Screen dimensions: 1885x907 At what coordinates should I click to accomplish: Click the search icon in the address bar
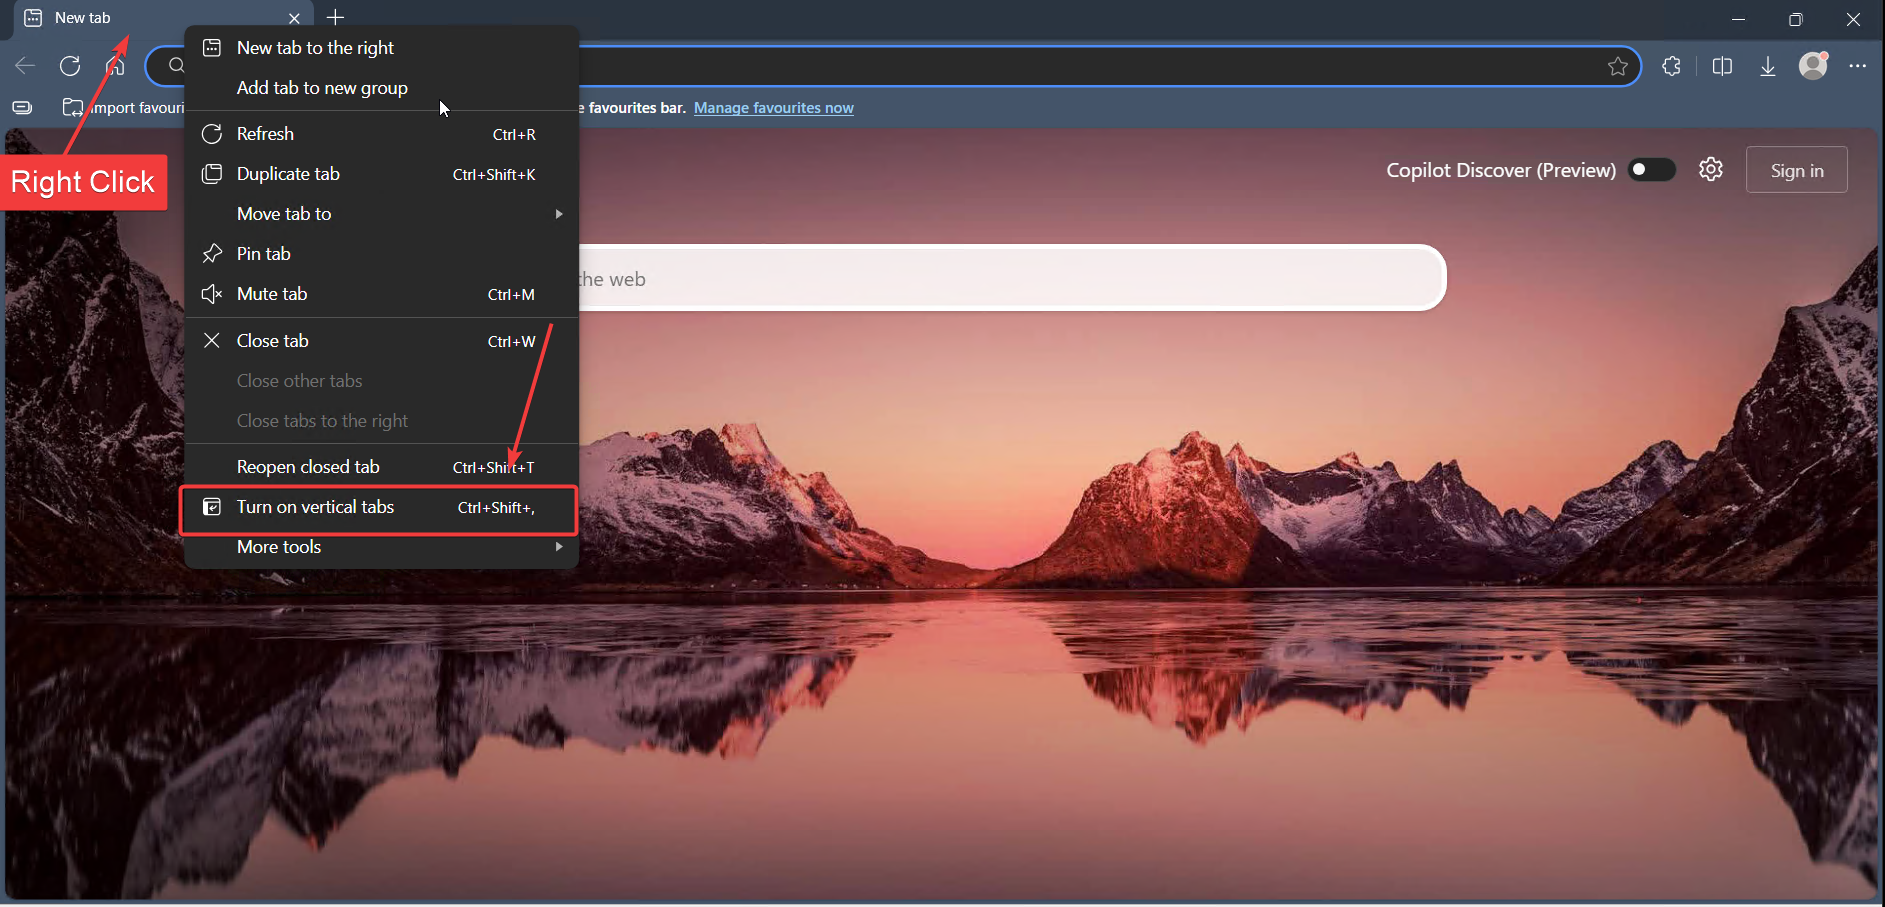pos(176,66)
